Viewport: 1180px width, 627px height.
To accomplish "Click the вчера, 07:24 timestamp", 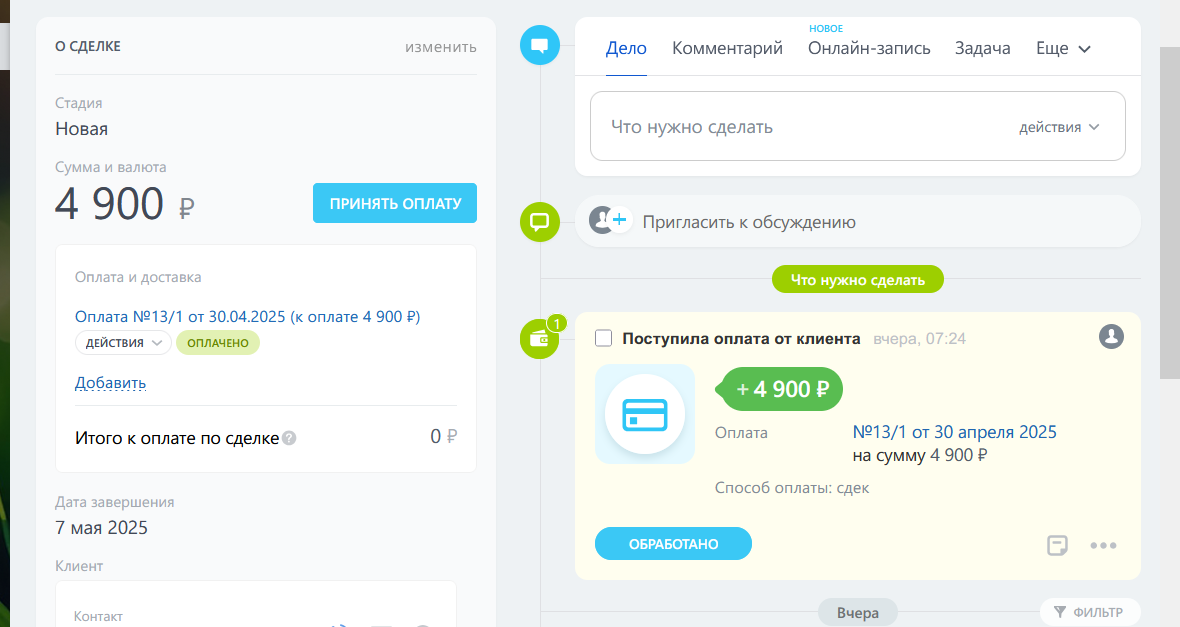I will pyautogui.click(x=920, y=339).
